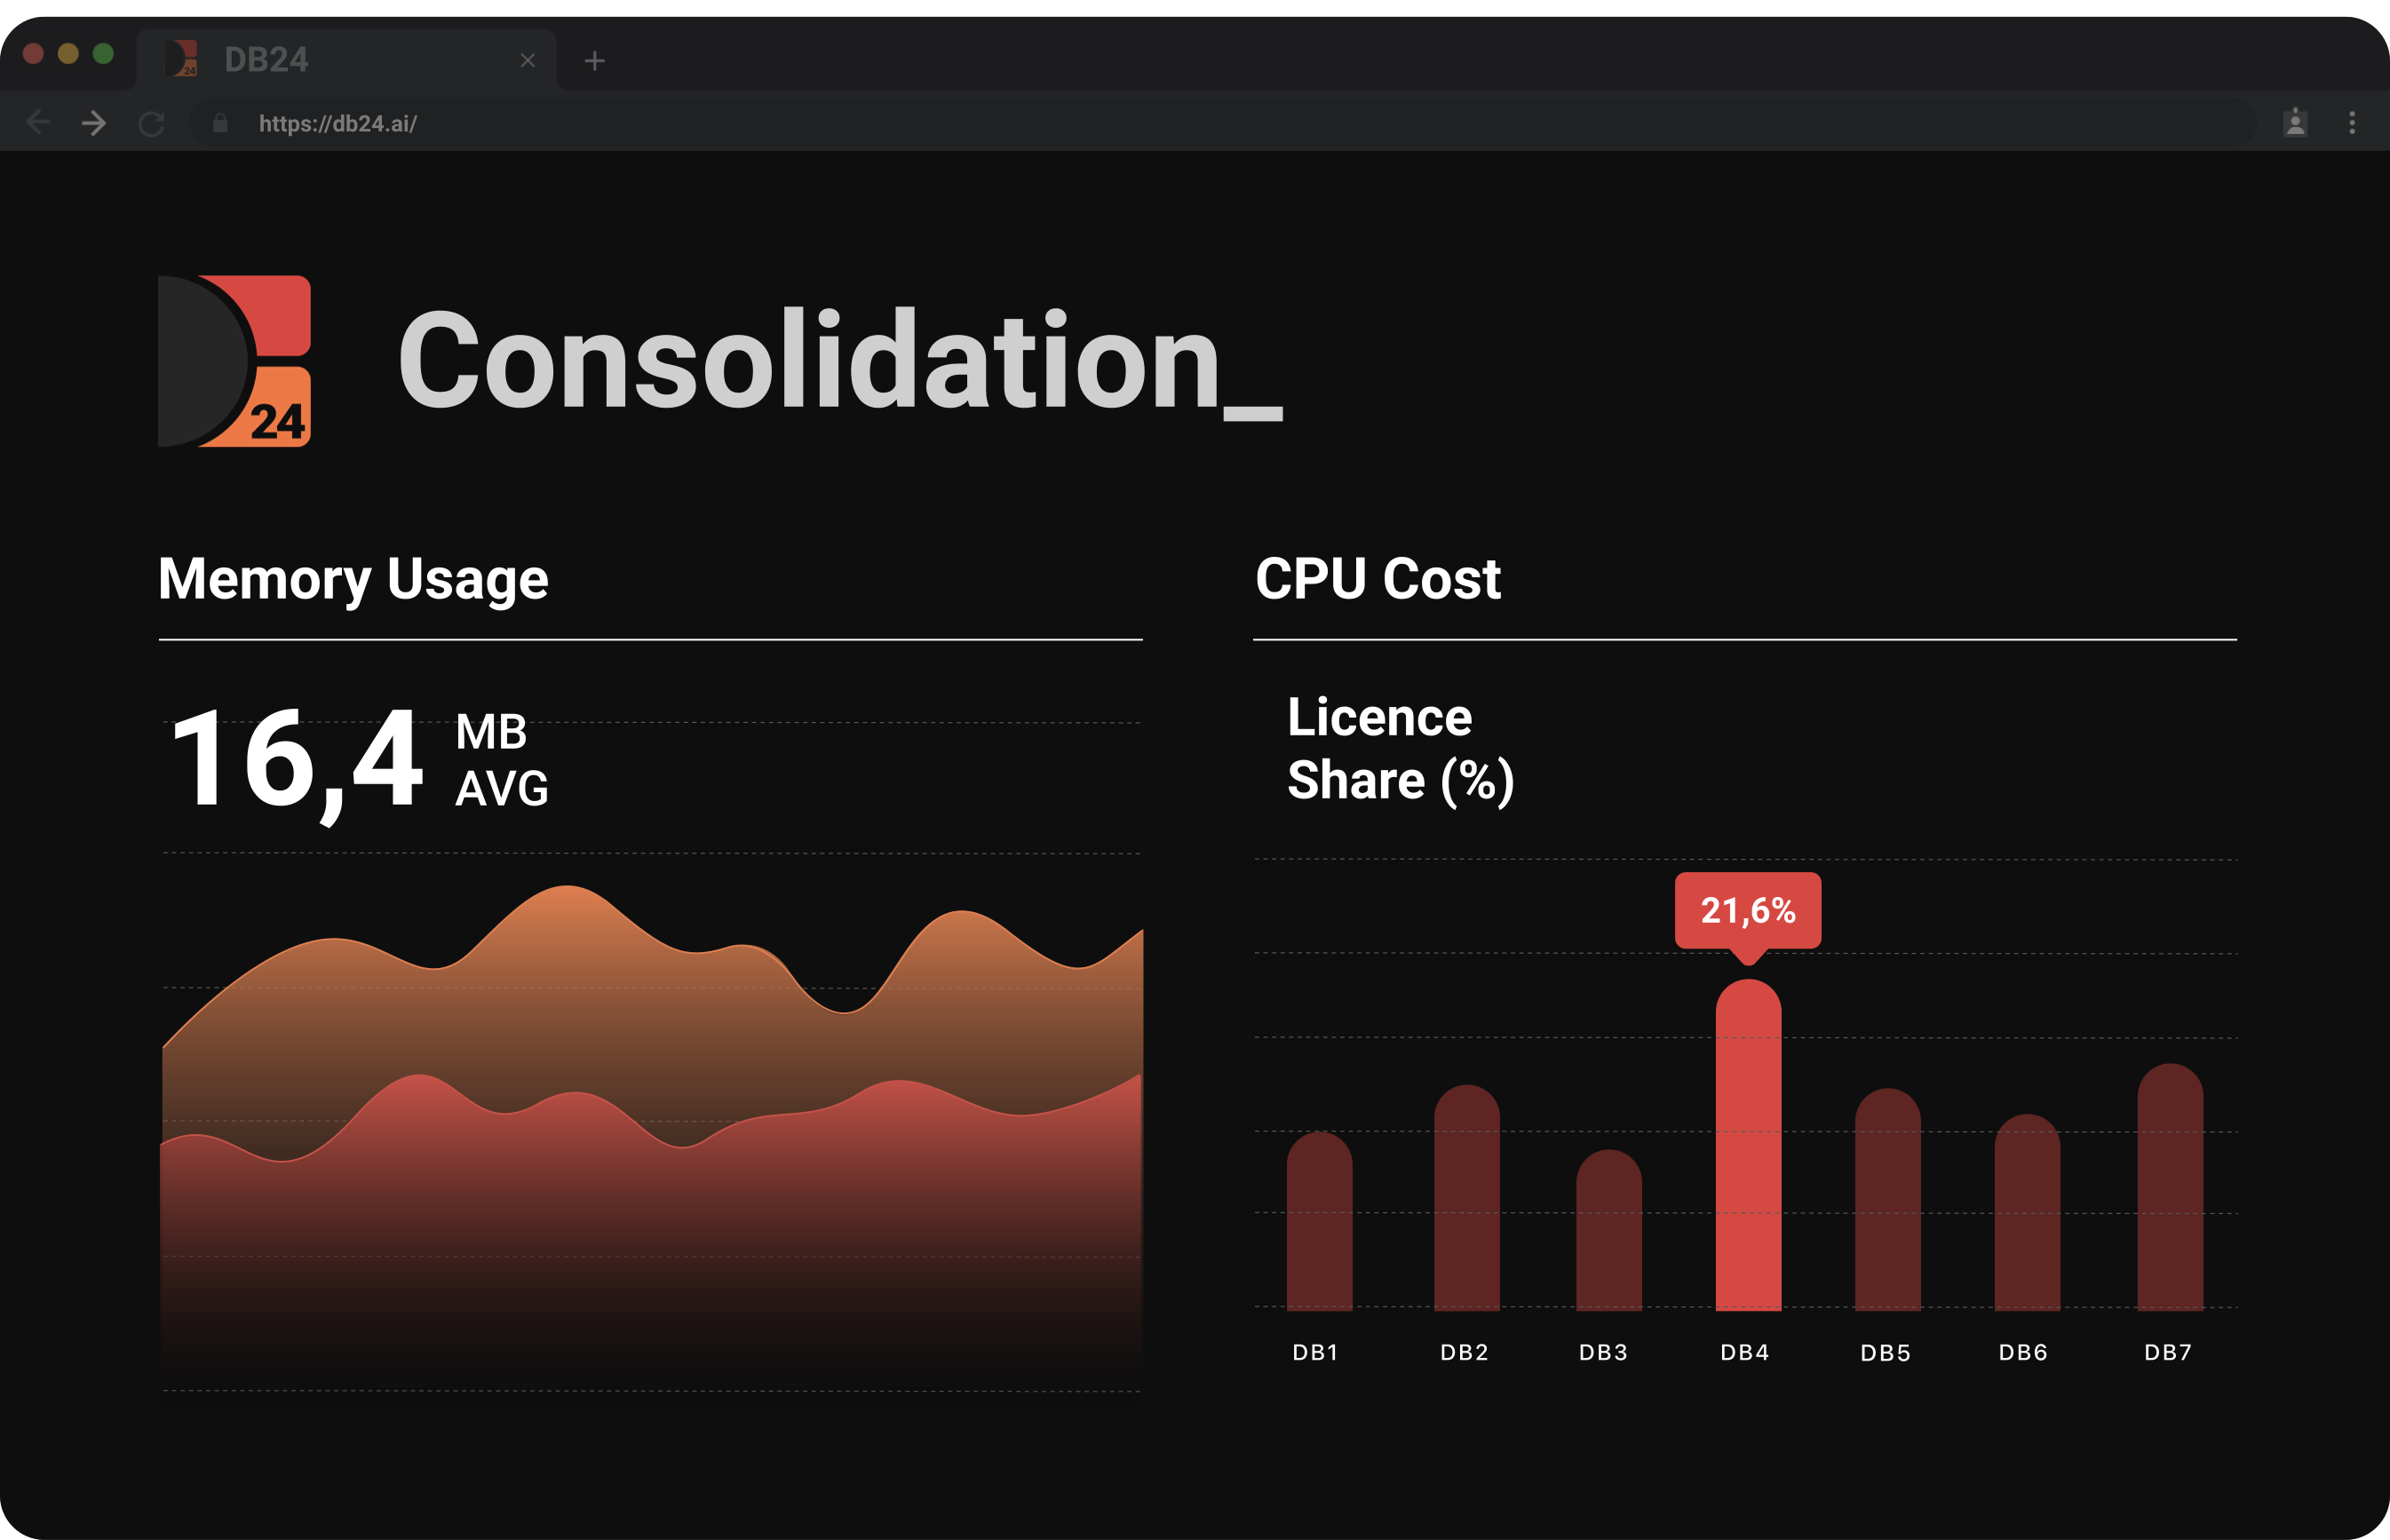Screen dimensions: 2390x1540
Task: Click the padlock security icon in address bar
Action: point(222,123)
